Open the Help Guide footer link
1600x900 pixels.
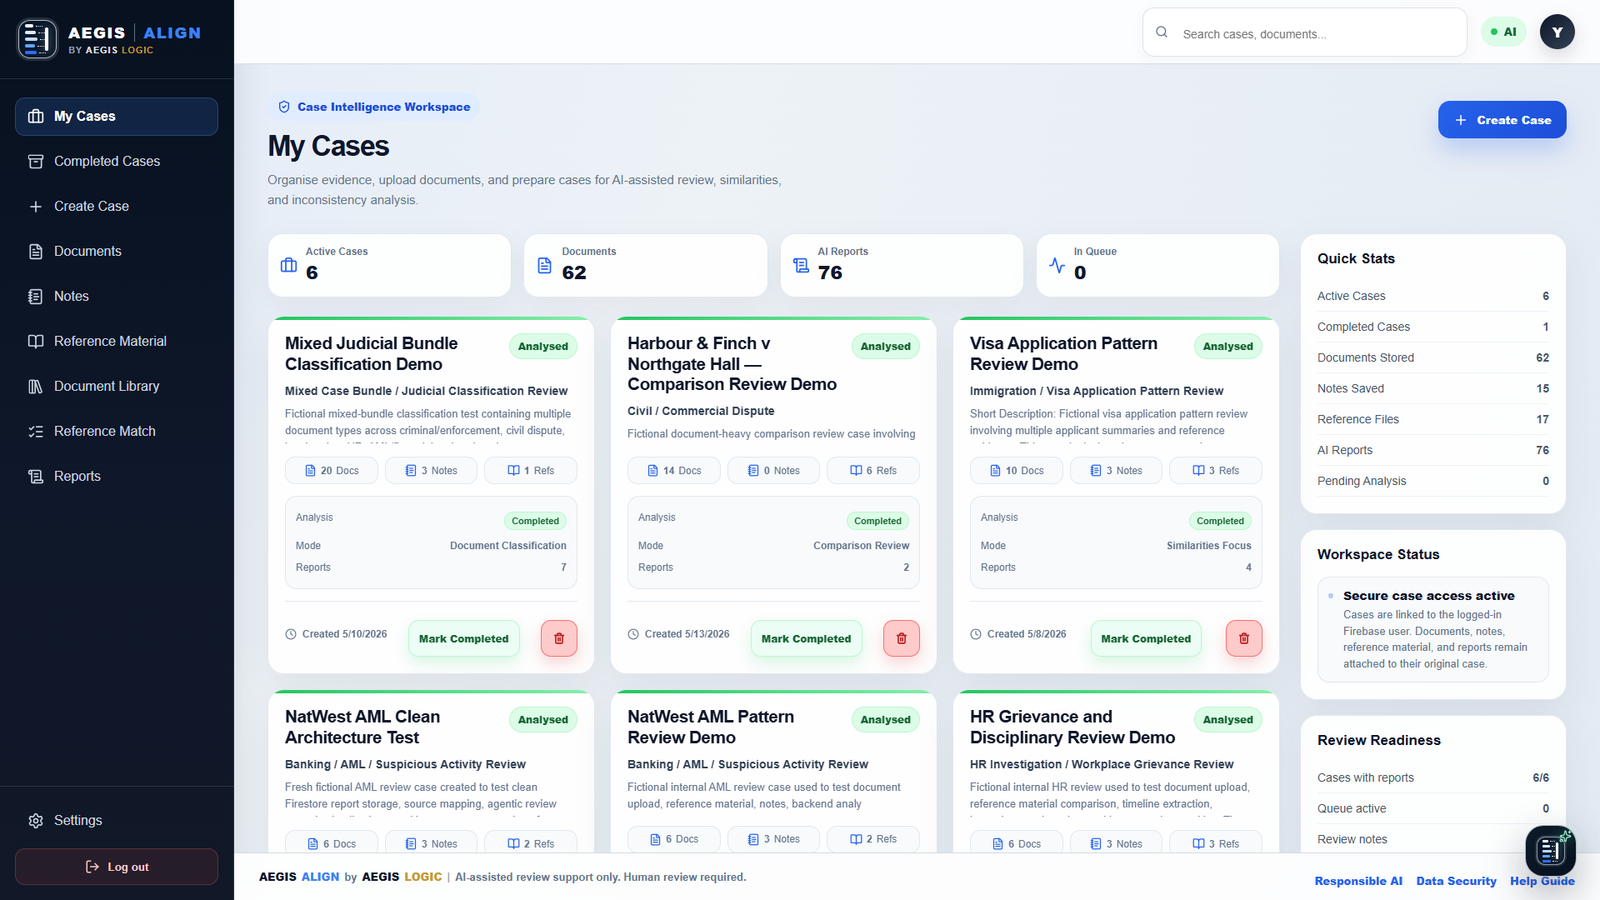tap(1542, 881)
